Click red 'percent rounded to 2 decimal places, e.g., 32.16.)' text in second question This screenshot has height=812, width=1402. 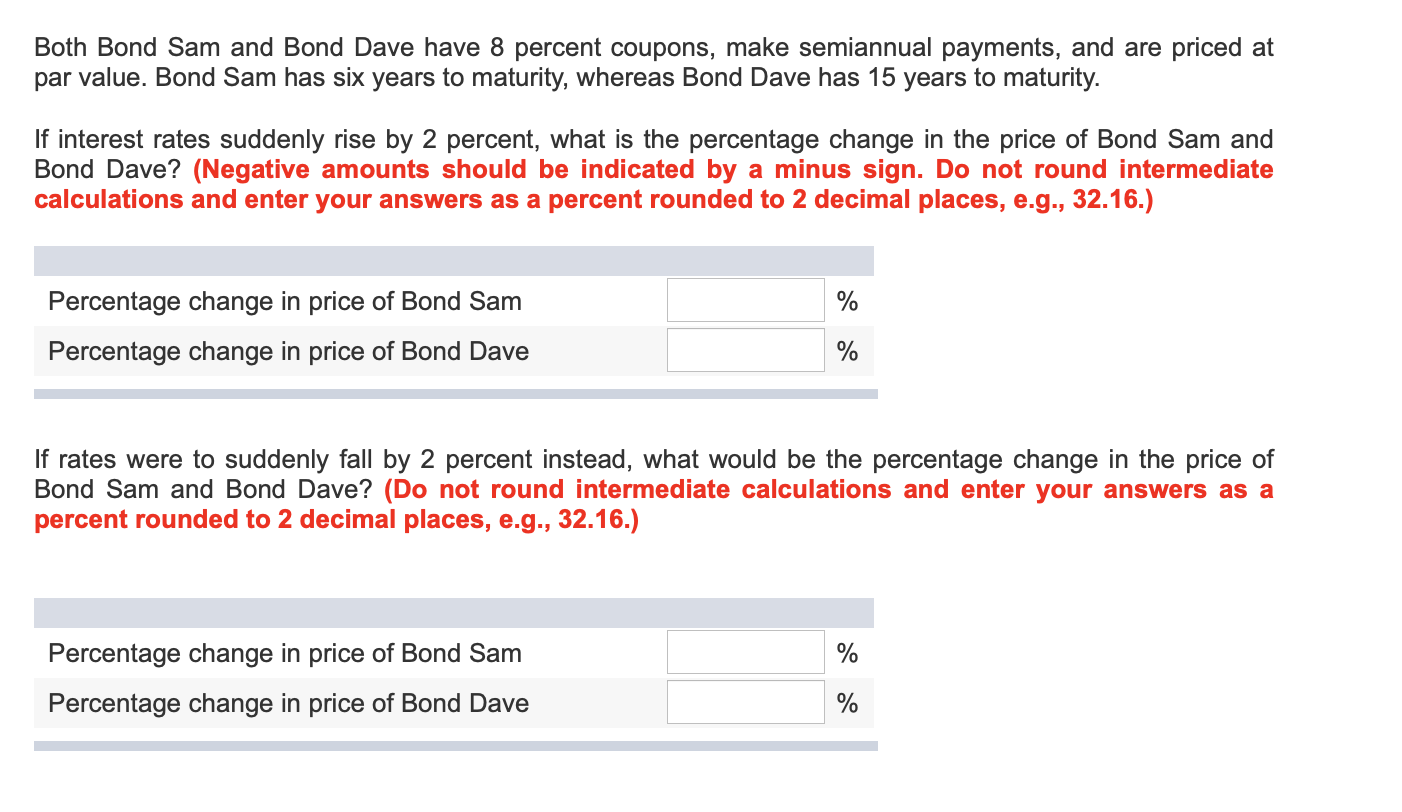point(335,520)
